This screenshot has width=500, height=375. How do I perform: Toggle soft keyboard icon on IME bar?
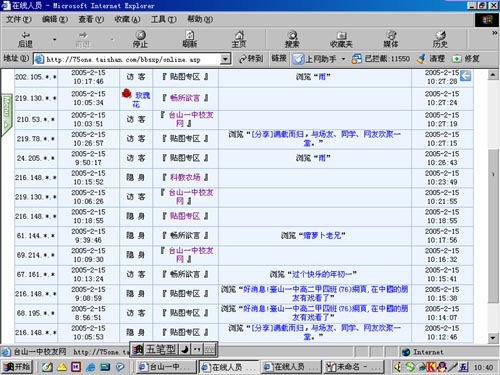[210, 349]
